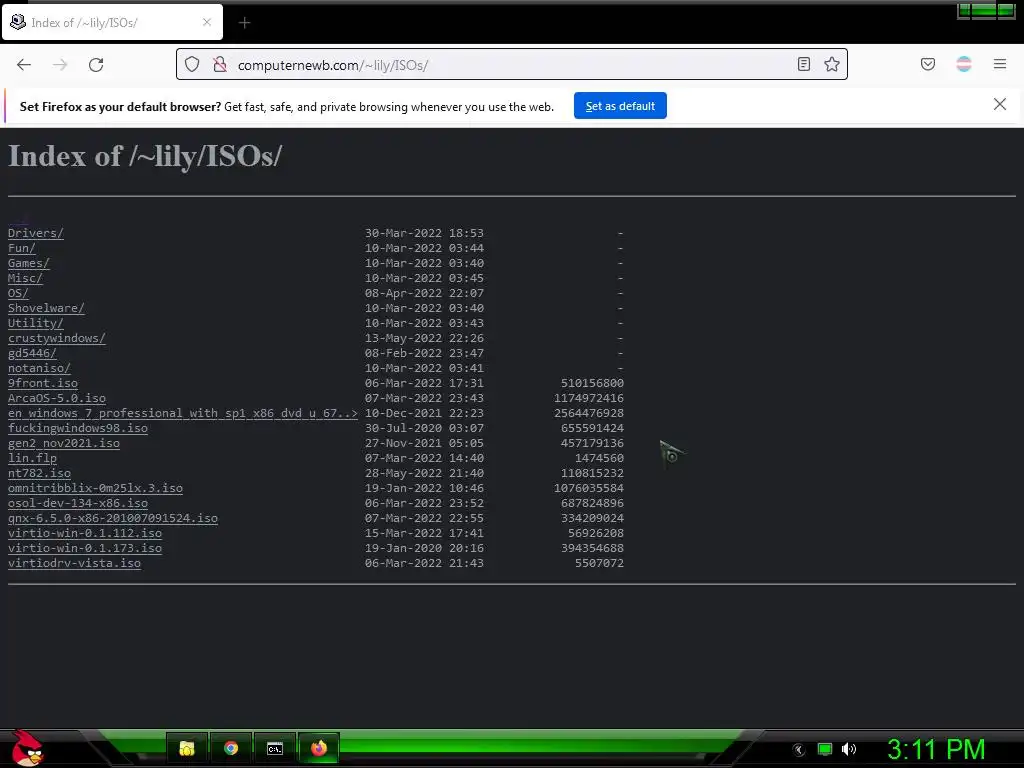Focus the address bar URL field
The image size is (1024, 768).
point(511,65)
